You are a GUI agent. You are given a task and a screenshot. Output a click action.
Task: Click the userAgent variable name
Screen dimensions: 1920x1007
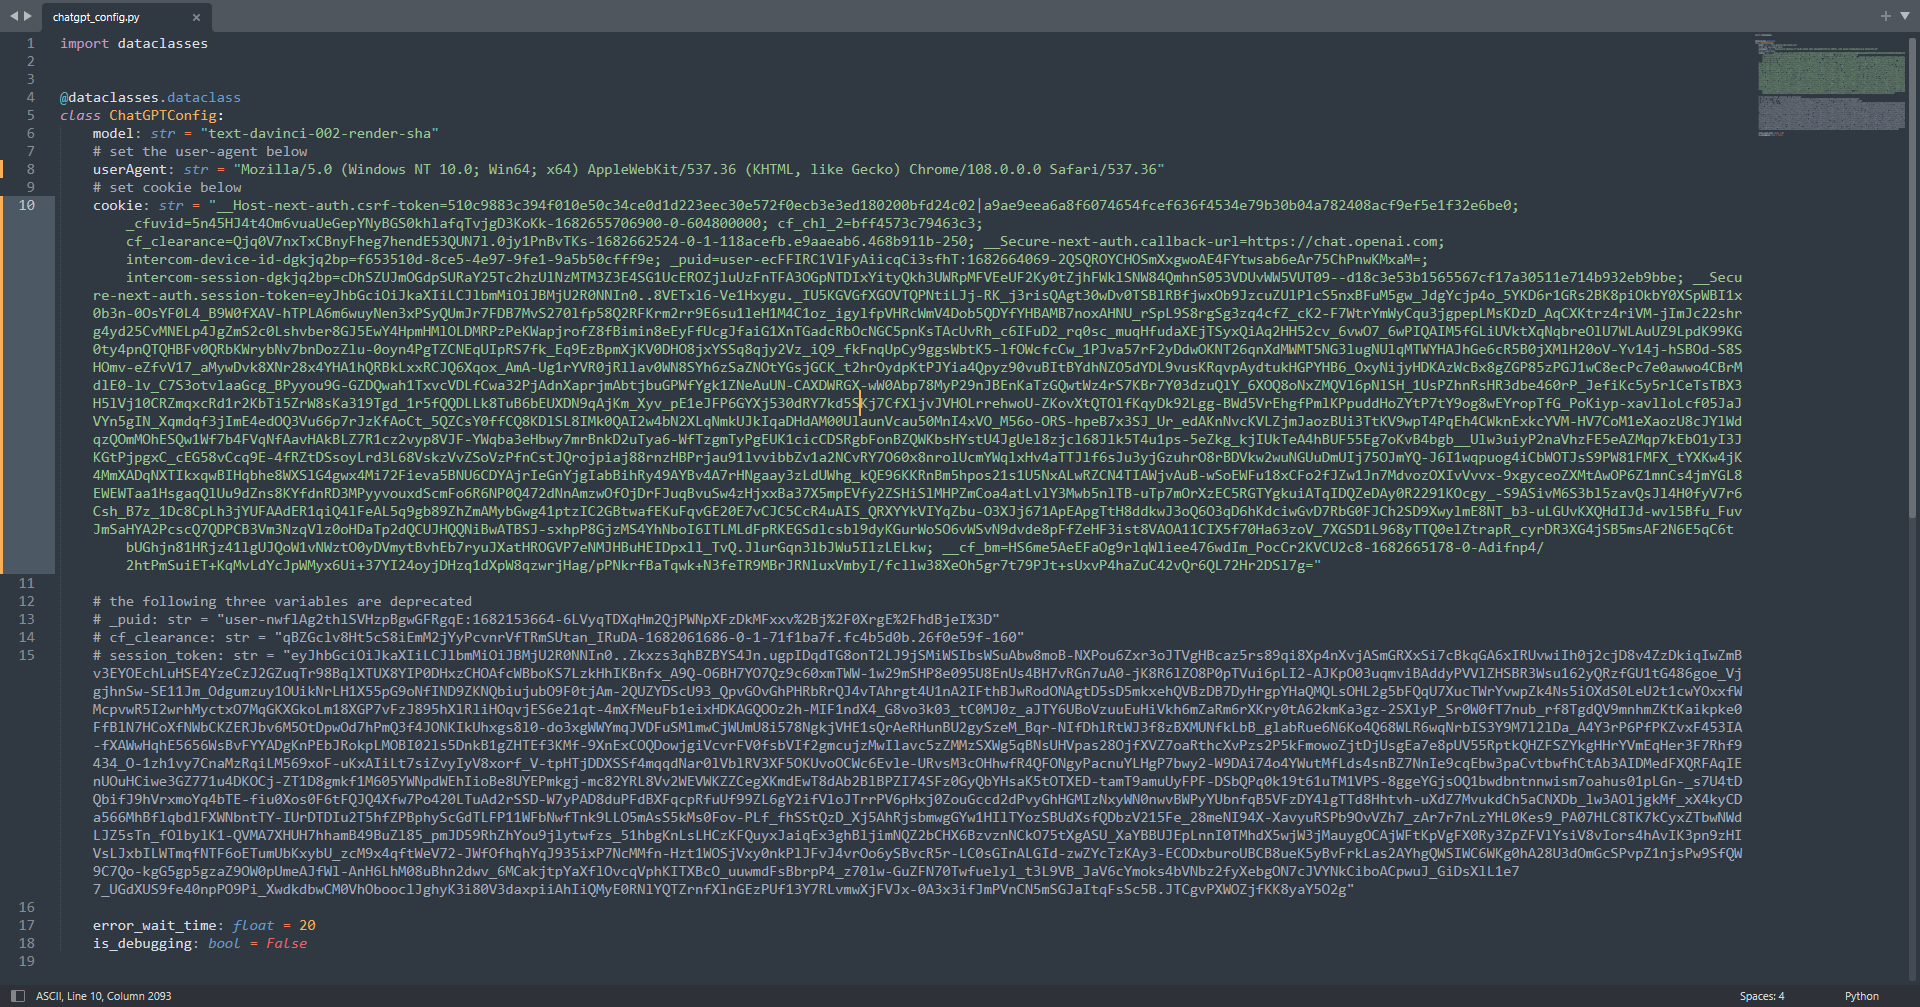tap(130, 169)
